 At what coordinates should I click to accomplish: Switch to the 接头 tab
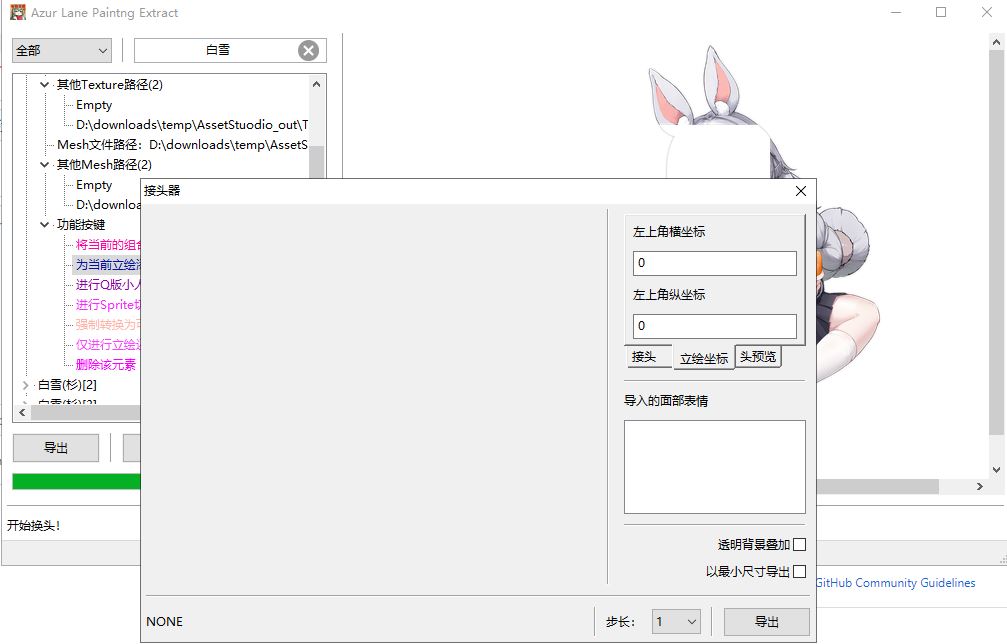[x=648, y=356]
